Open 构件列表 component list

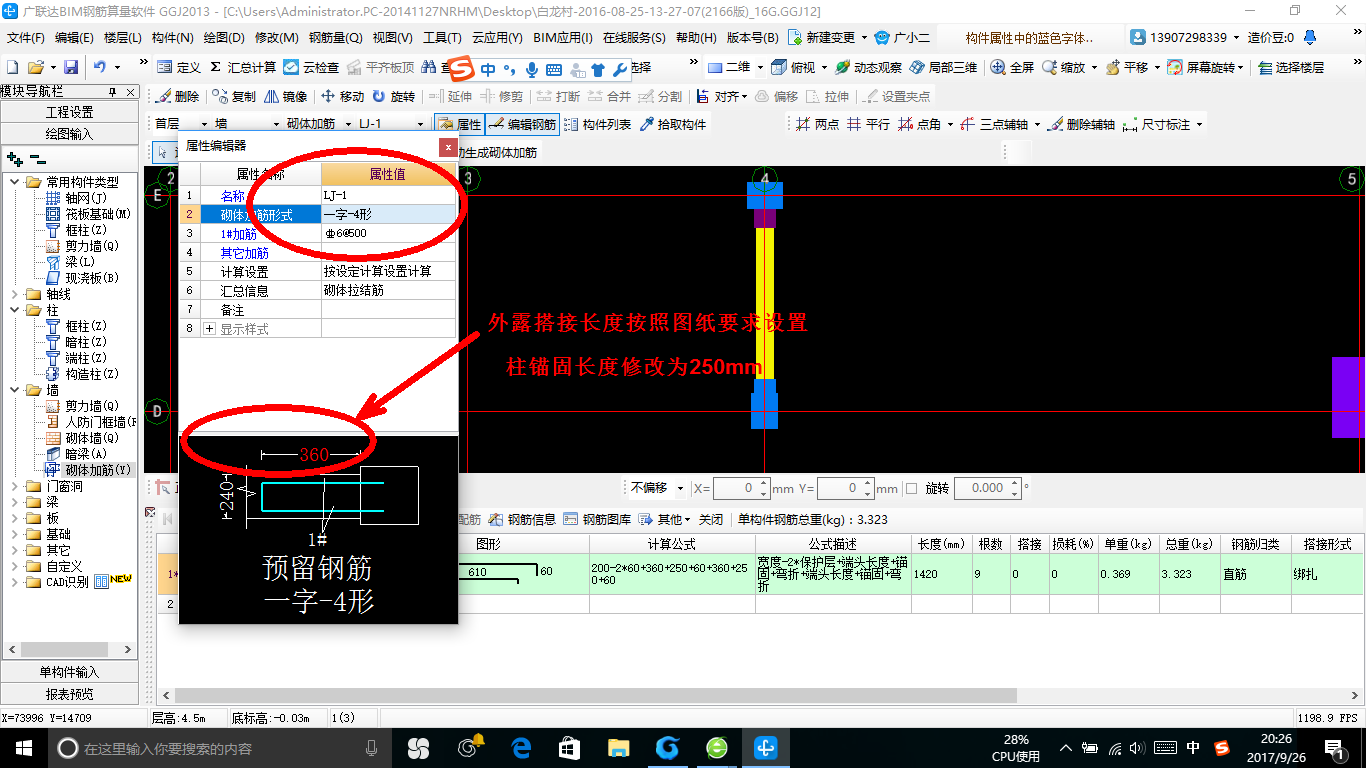598,124
